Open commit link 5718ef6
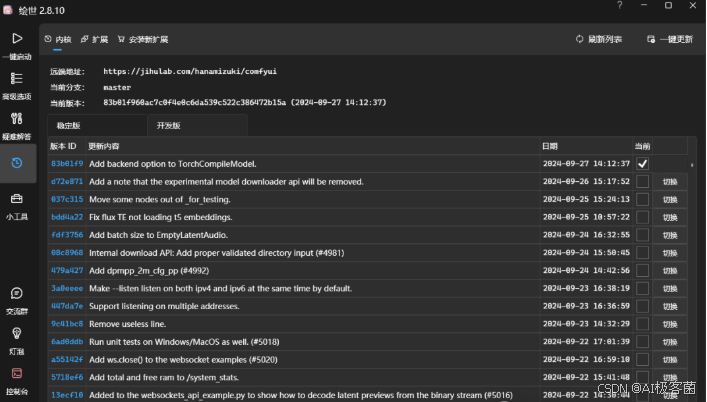Screen dimensions: 707x402 tap(67, 377)
